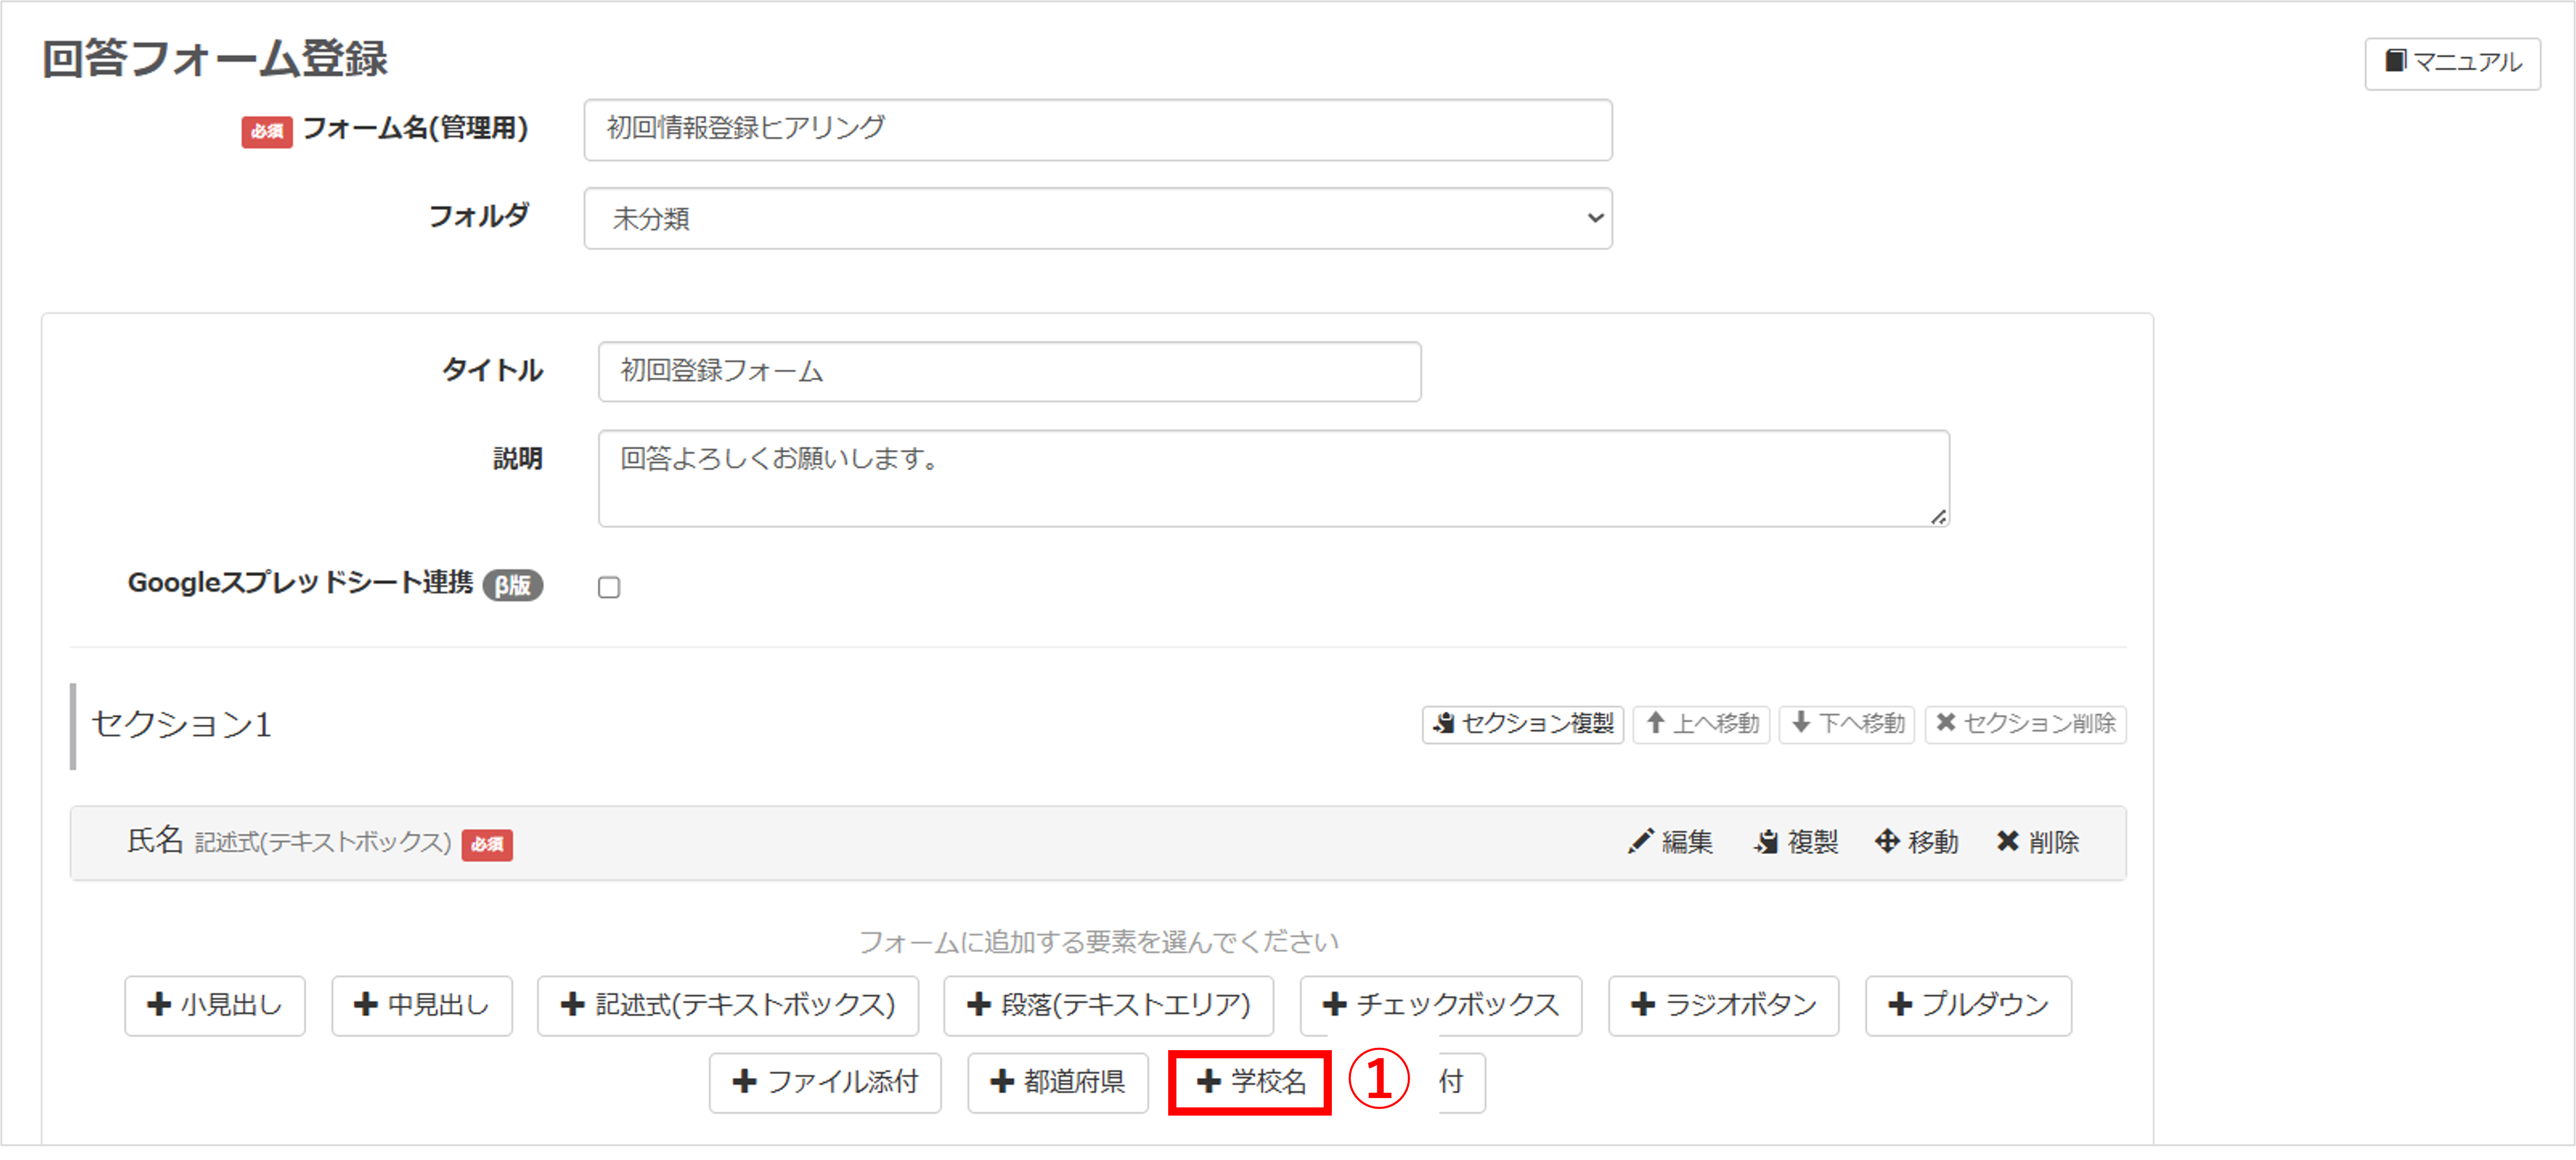
Task: Click the 氏名 field row label
Action: (154, 841)
